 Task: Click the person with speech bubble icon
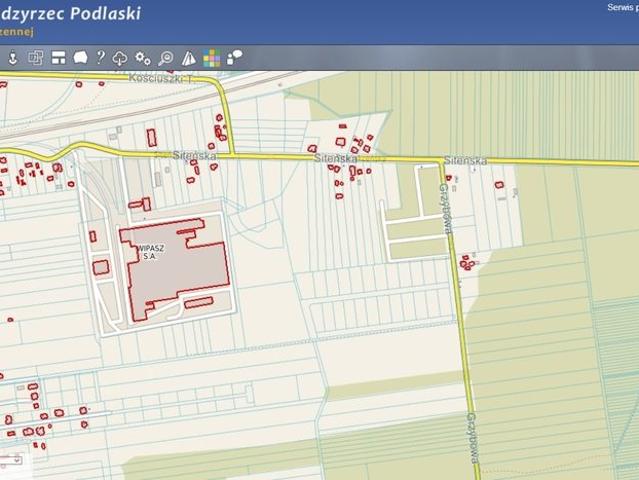[235, 58]
